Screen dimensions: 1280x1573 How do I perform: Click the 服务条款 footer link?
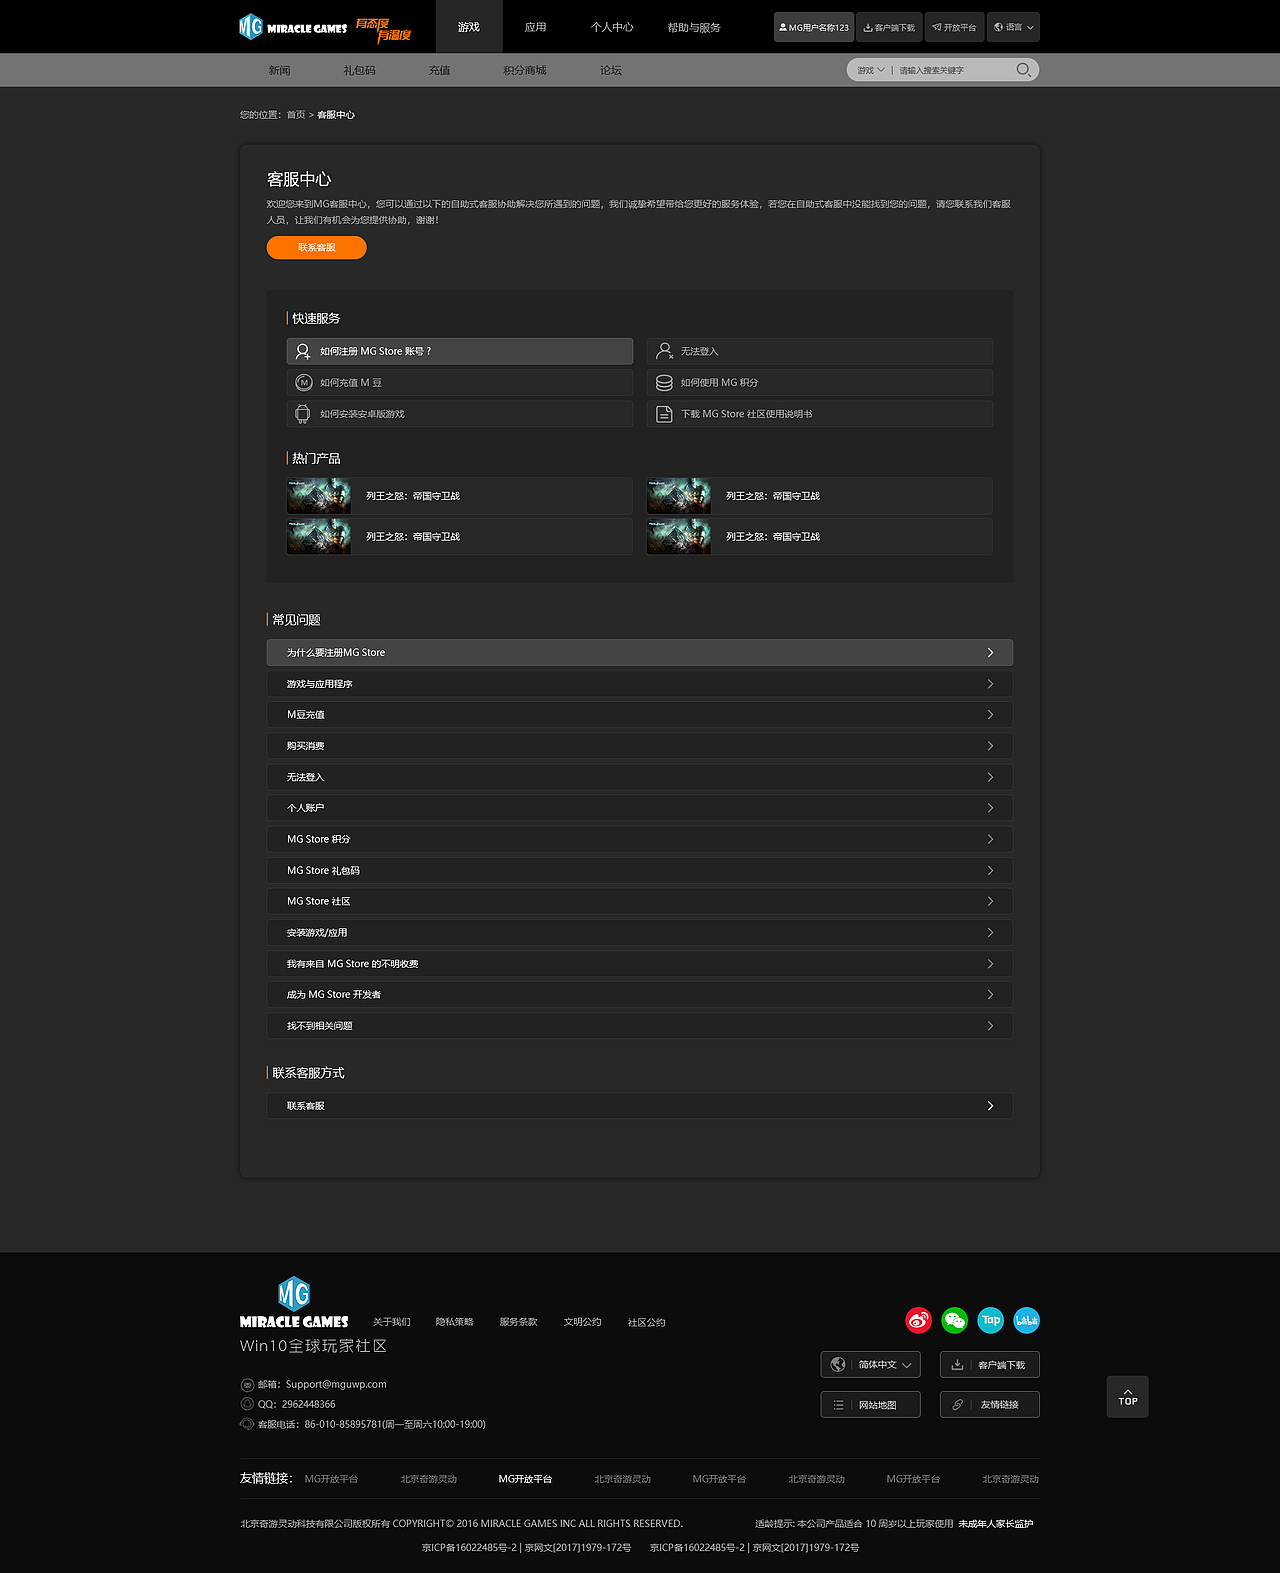(x=519, y=1322)
